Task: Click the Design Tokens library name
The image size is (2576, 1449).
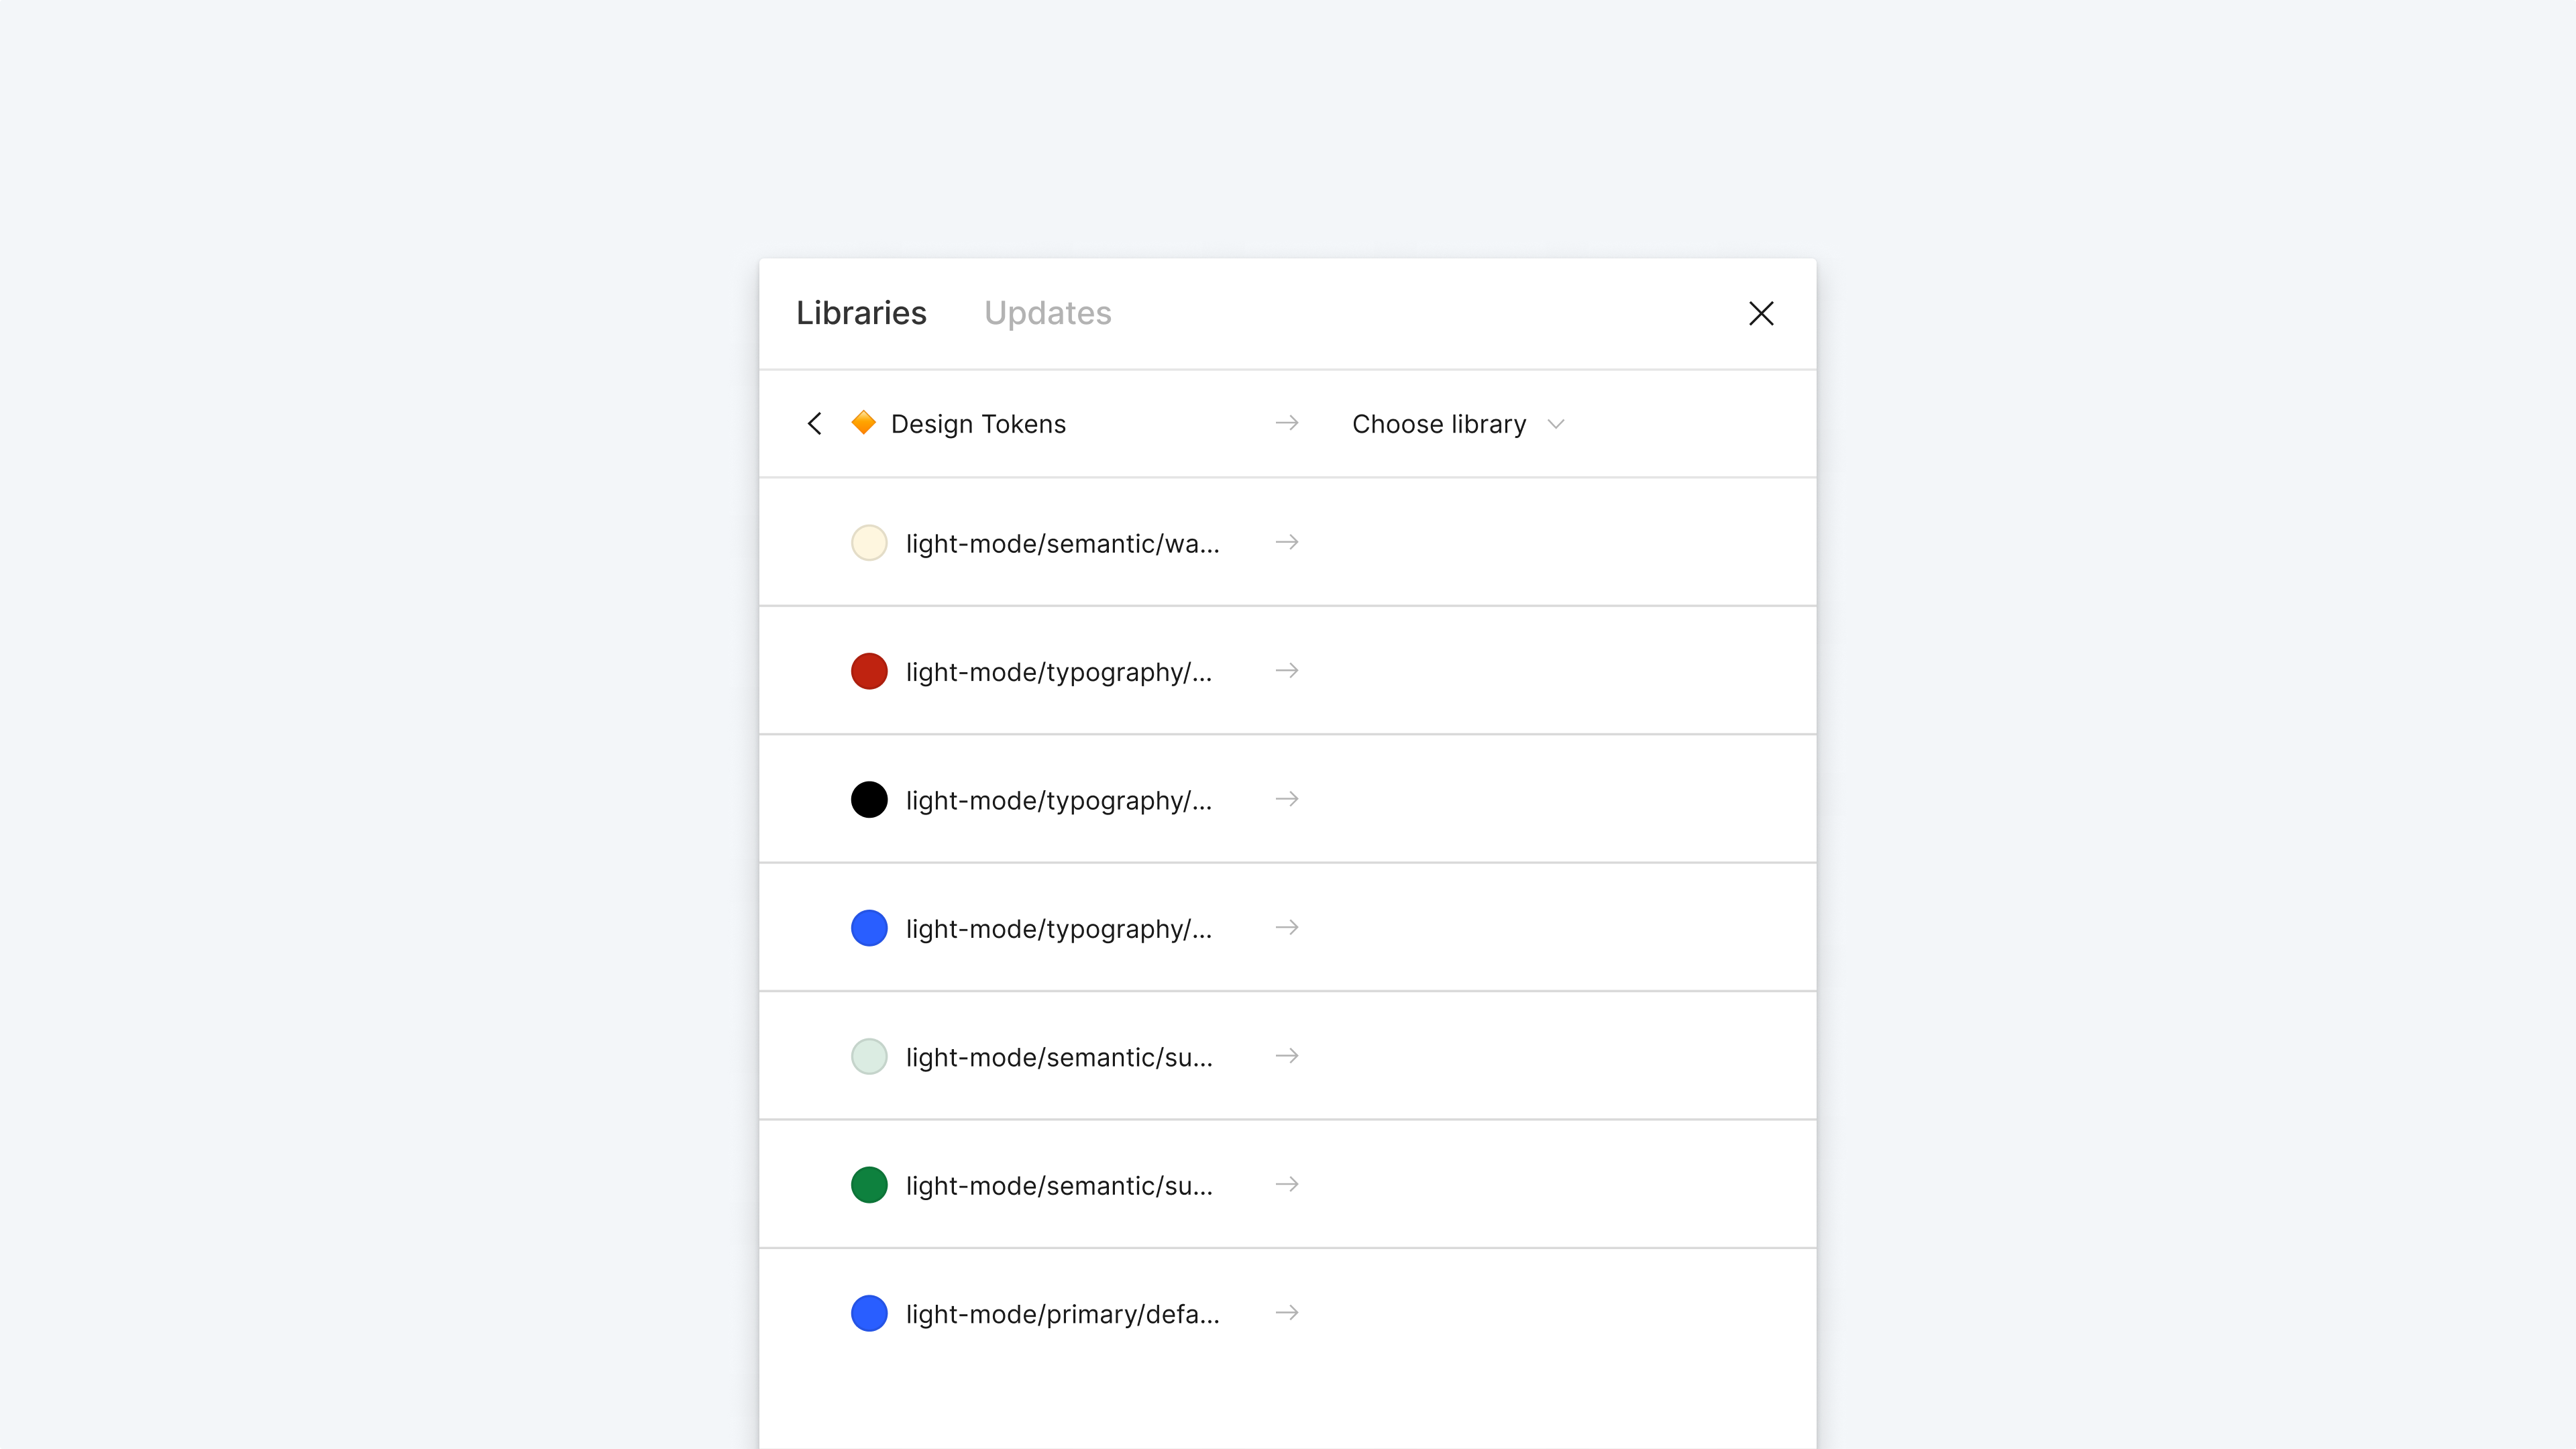Action: pos(978,424)
